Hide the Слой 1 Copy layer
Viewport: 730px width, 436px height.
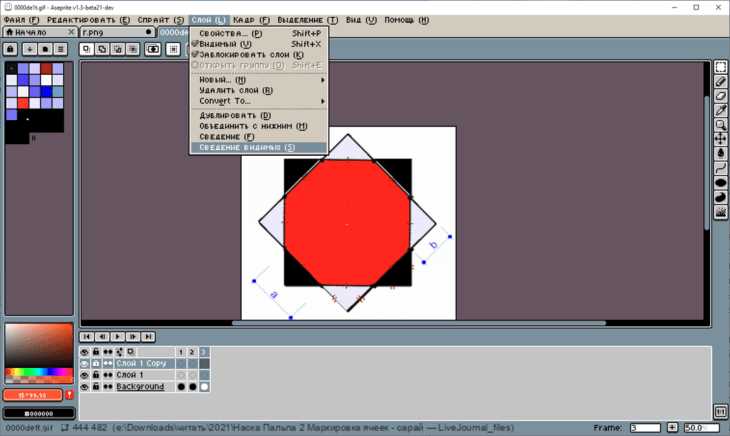[84, 363]
